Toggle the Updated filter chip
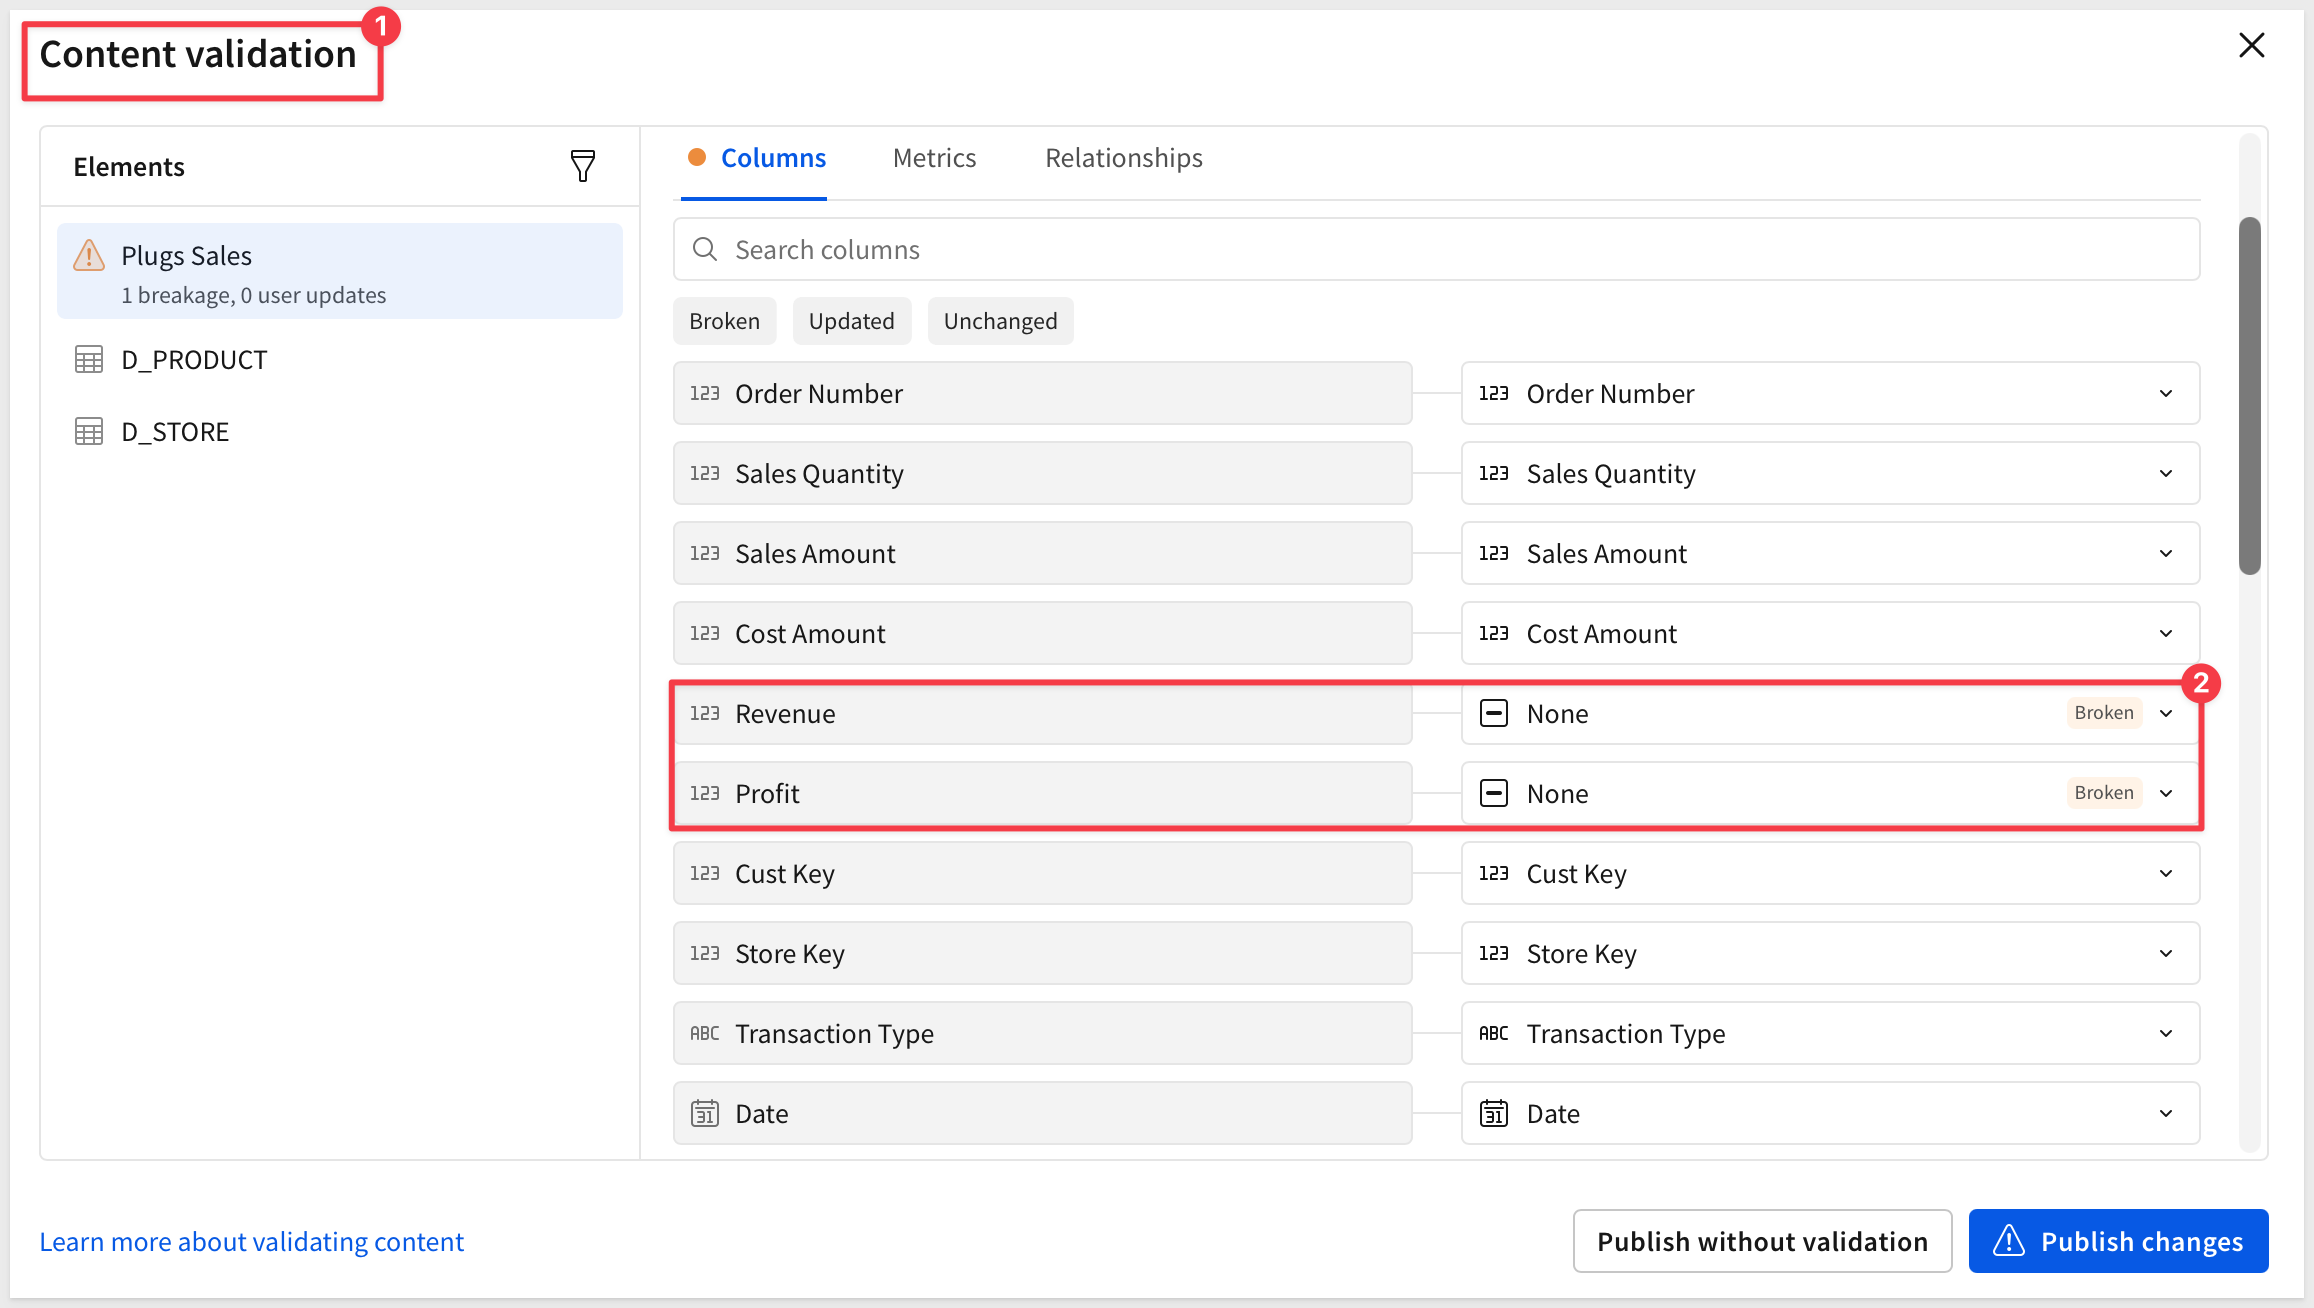The image size is (2314, 1308). point(852,321)
